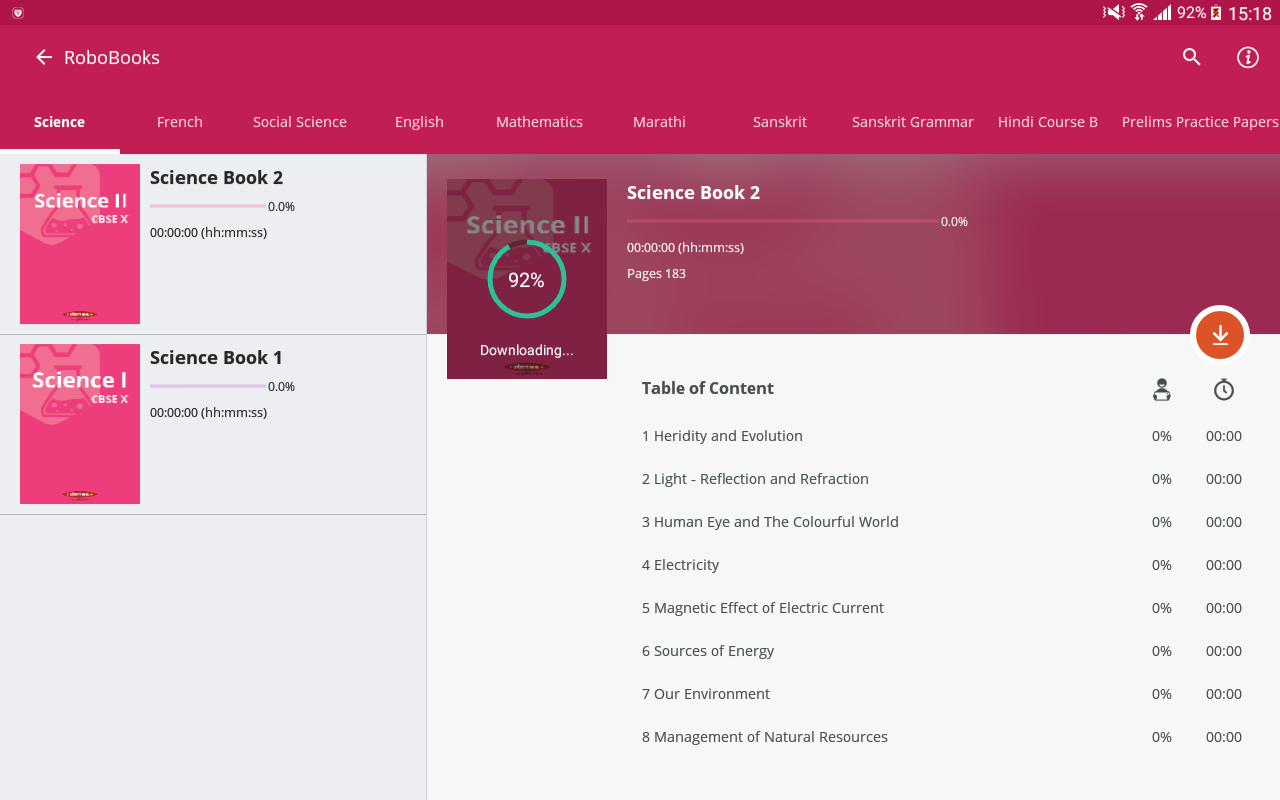Tap the muted sound icon in status bar
Screen dimensions: 1280x800
(x=1113, y=12)
